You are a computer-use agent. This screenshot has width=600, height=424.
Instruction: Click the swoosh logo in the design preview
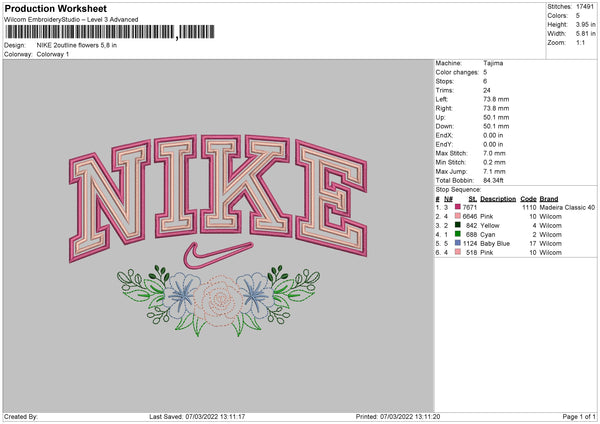218,255
